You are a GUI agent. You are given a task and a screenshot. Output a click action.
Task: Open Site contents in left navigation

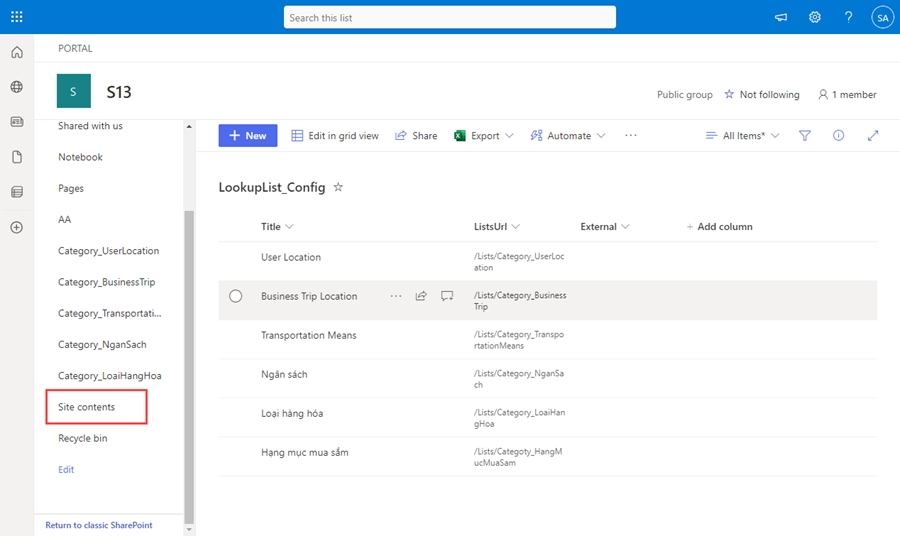87,407
